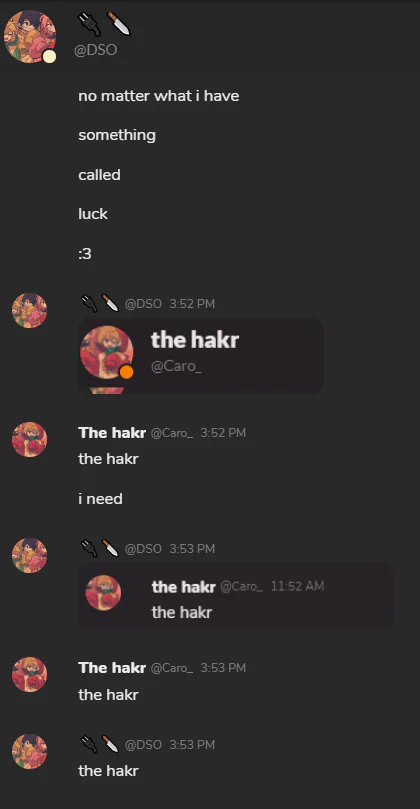
Task: Open the hakr profile card avatar
Action: coord(106,352)
